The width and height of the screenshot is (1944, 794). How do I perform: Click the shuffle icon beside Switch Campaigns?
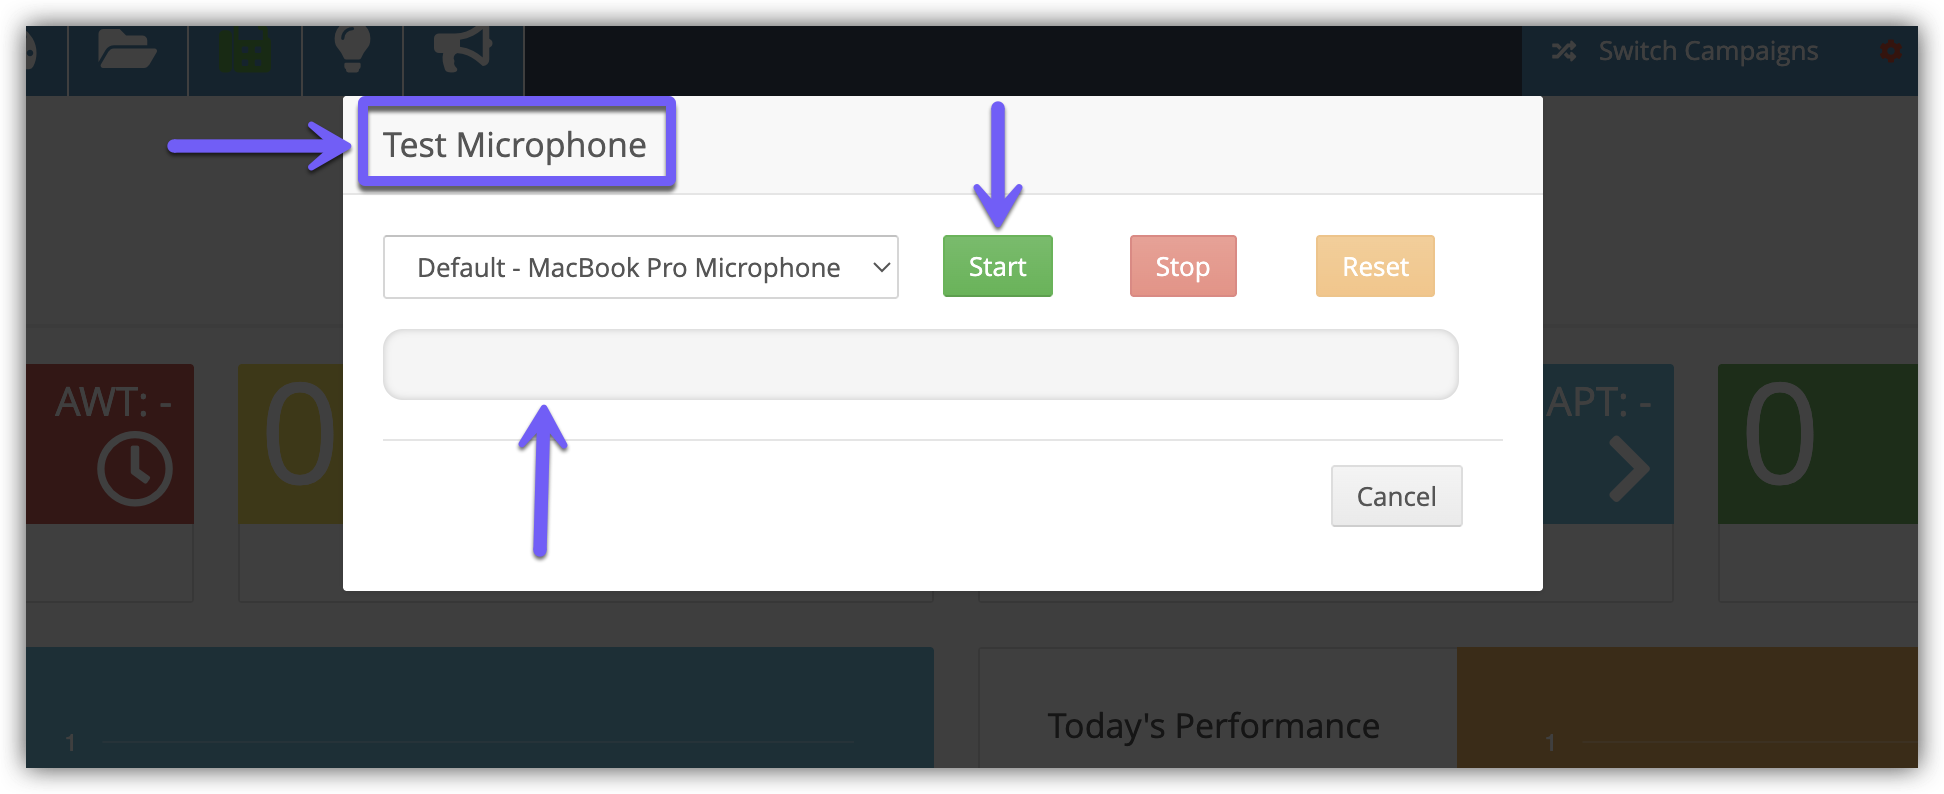pyautogui.click(x=1564, y=51)
